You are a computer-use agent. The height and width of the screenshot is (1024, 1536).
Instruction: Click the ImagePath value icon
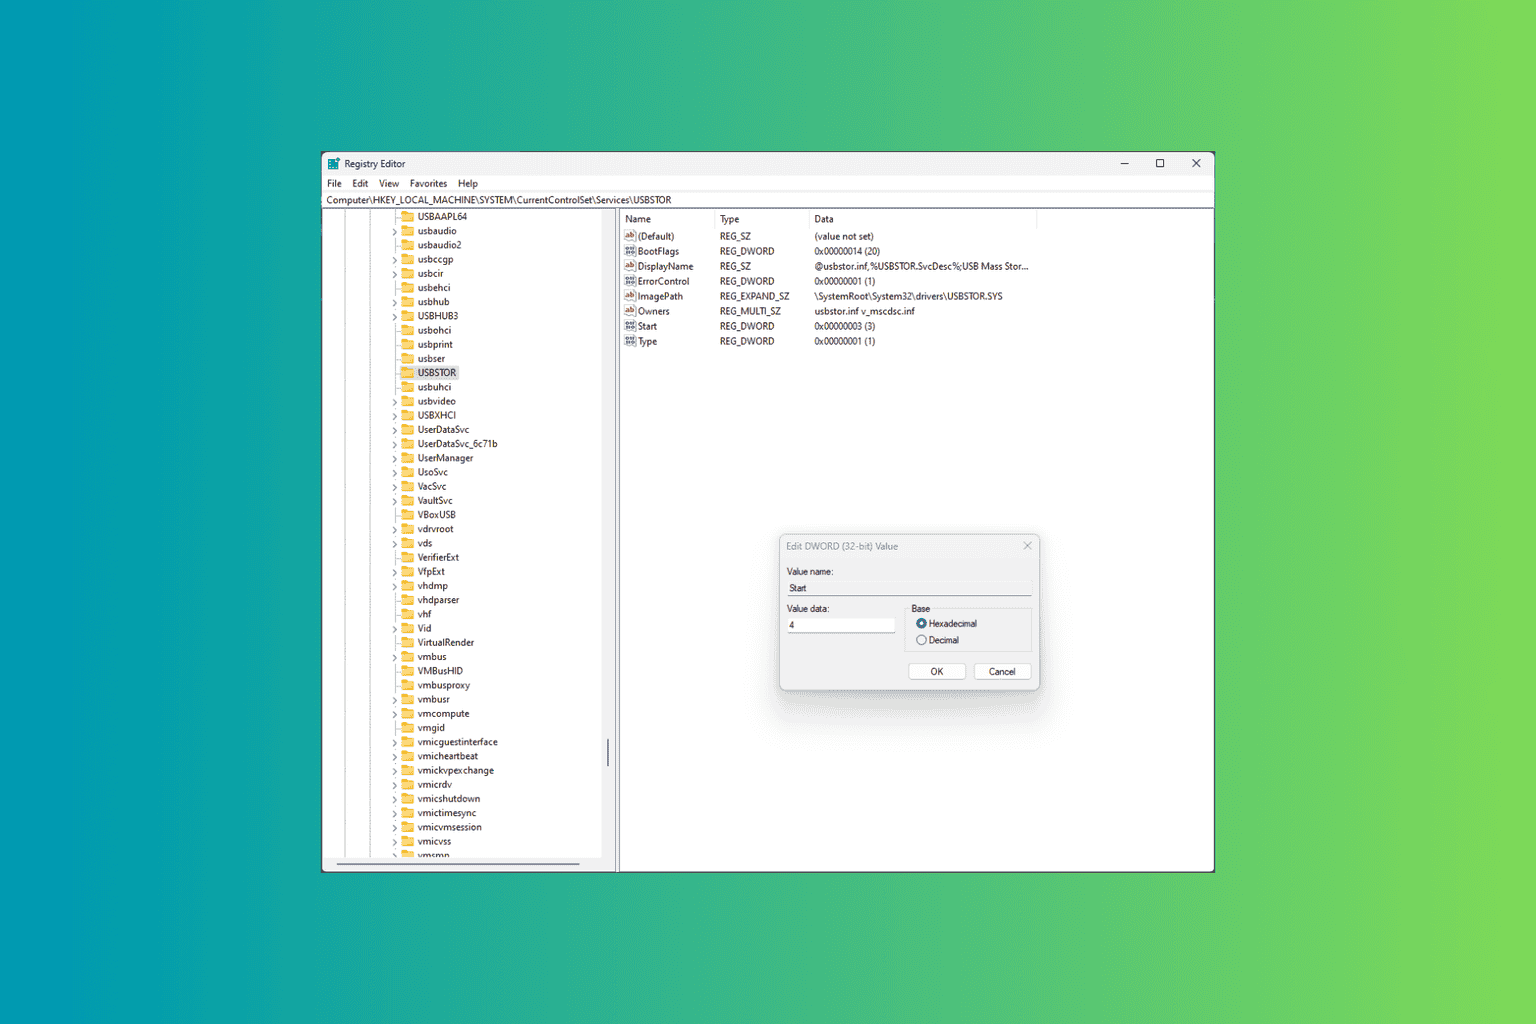tap(630, 296)
